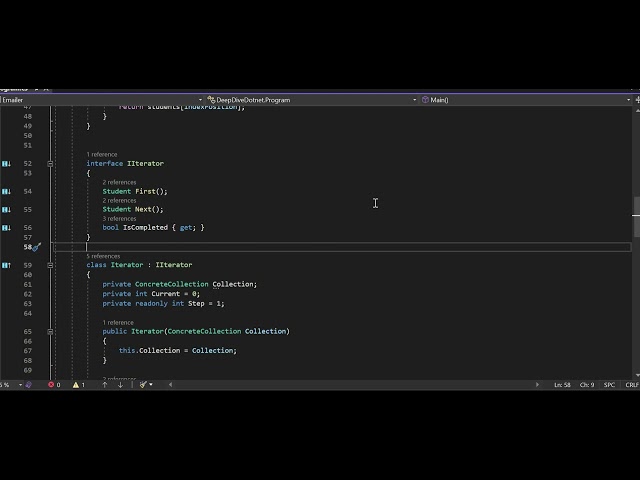This screenshot has width=640, height=480.
Task: Click the 'readonly' keyword on line 63
Action: pos(151,304)
